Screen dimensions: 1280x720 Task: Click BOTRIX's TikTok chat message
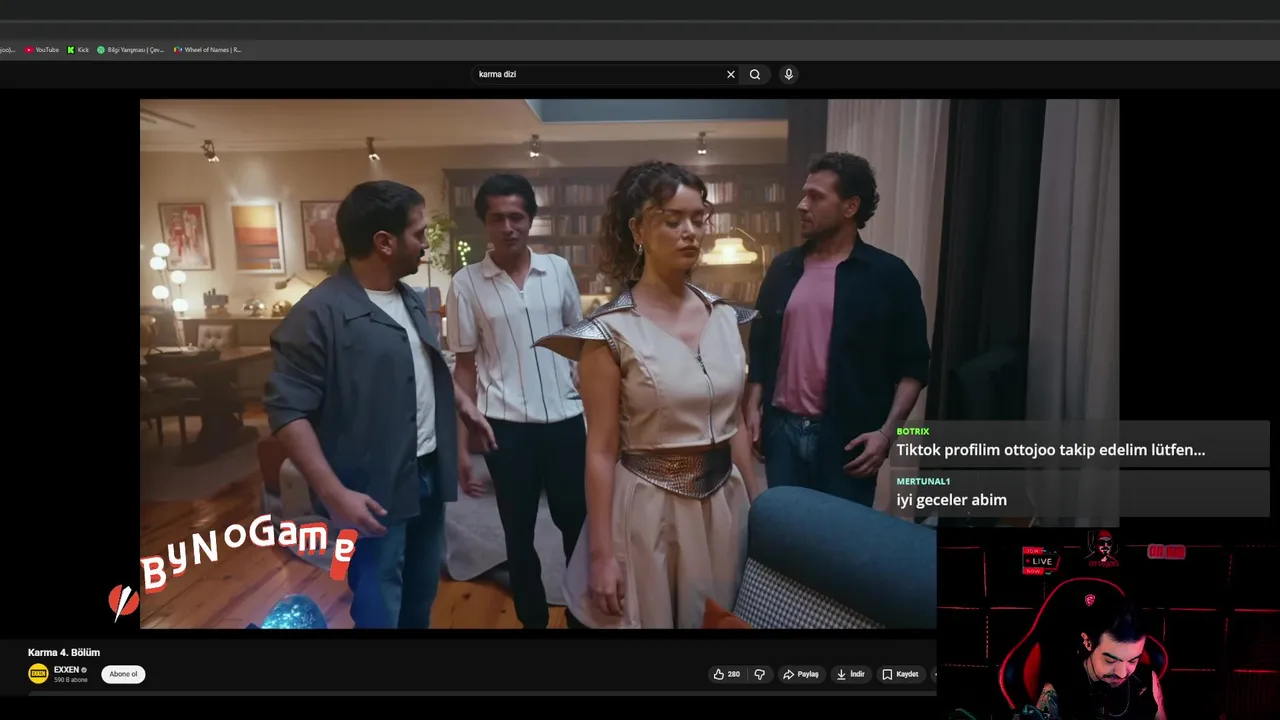[x=1078, y=442]
